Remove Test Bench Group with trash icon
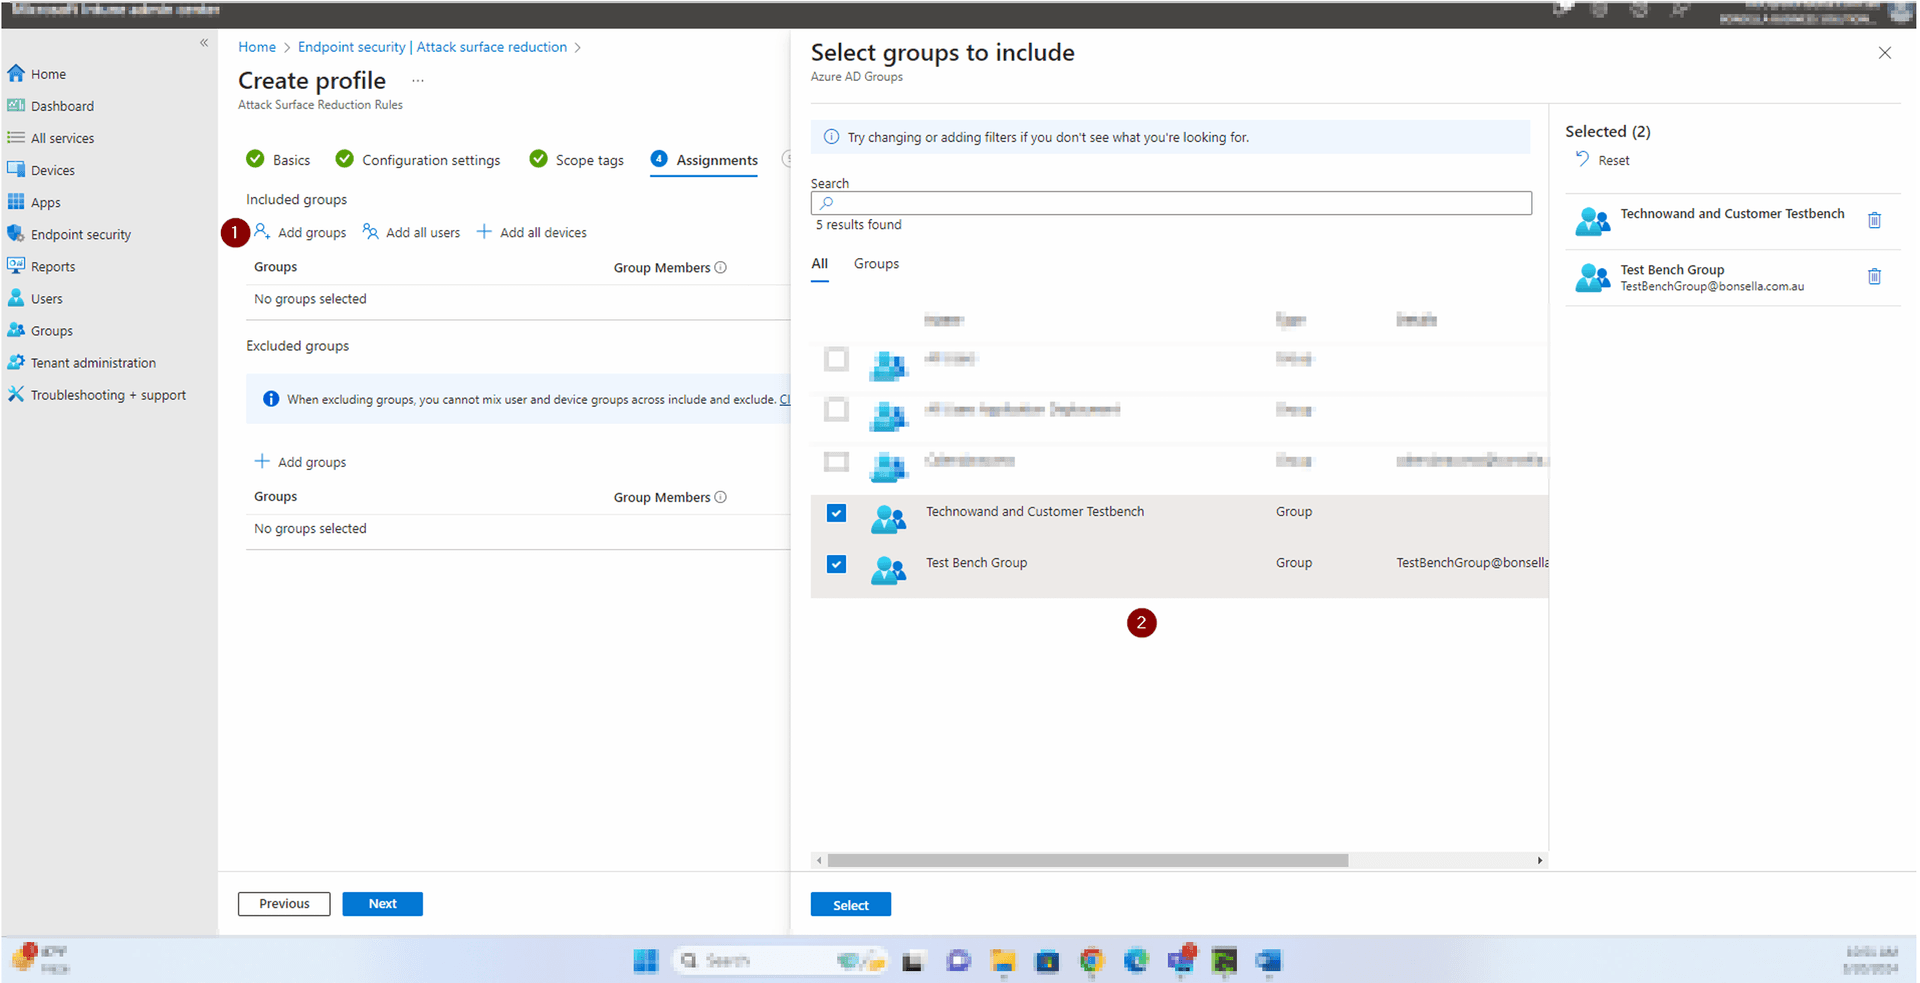This screenshot has width=1920, height=983. 1874,276
